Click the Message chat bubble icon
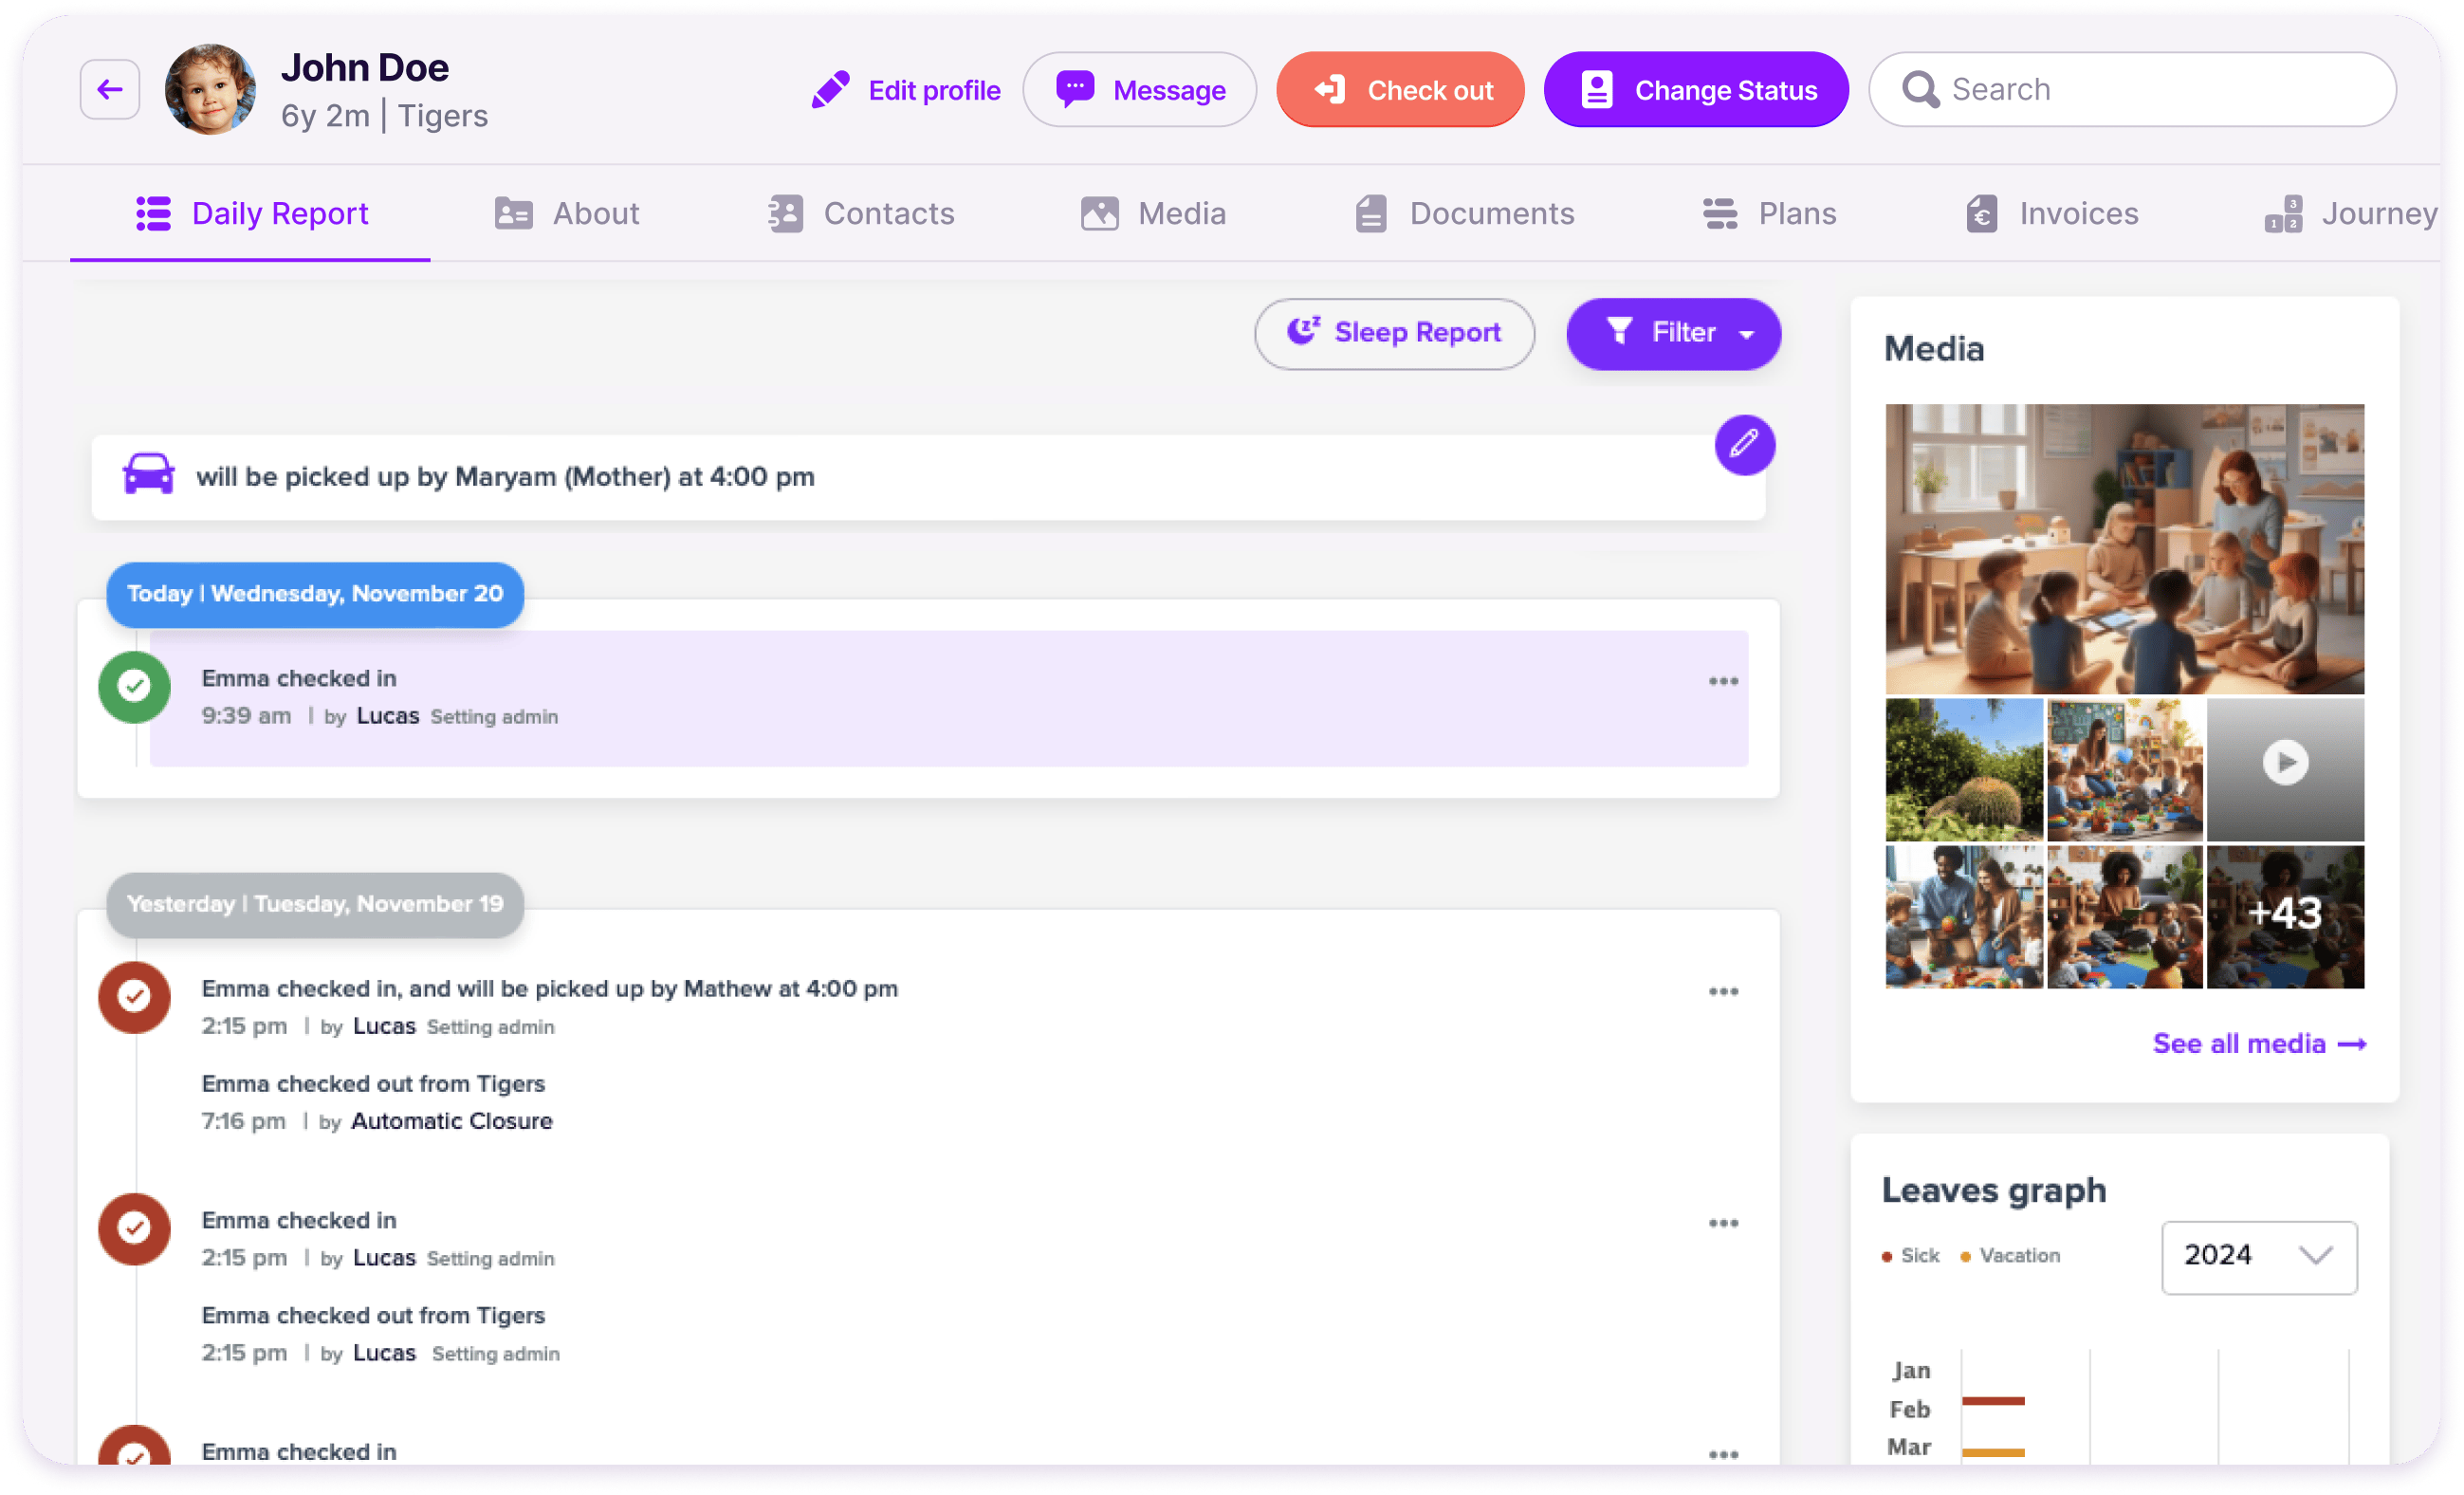The image size is (2464, 1495). (x=1076, y=90)
